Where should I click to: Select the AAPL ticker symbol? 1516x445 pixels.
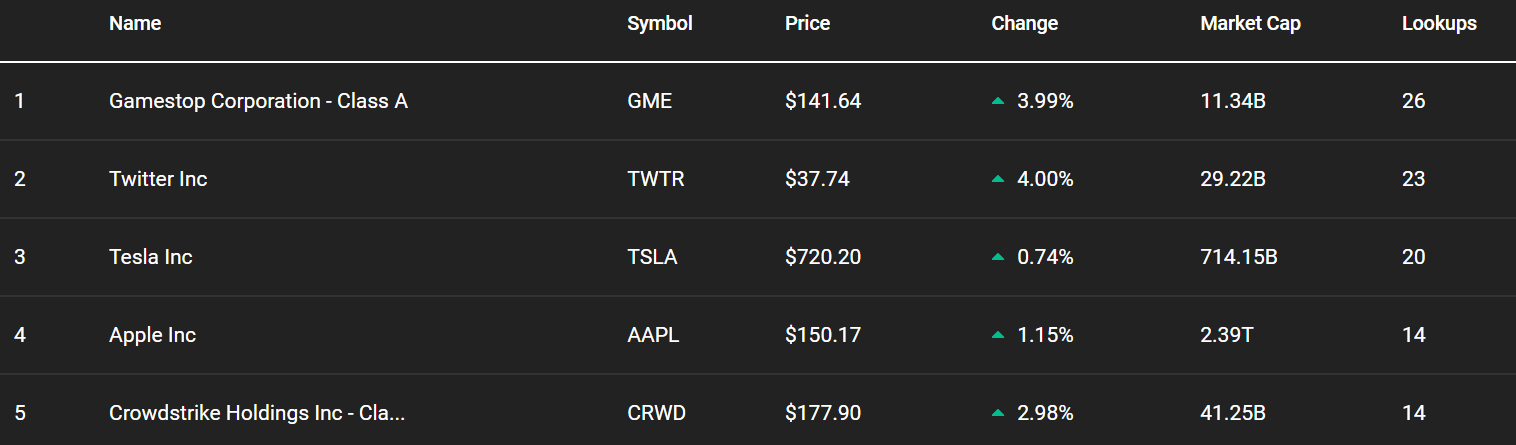(653, 335)
